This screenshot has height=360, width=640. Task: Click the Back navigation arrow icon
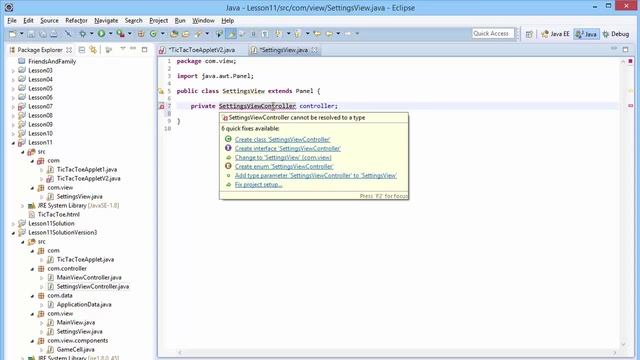click(x=329, y=34)
